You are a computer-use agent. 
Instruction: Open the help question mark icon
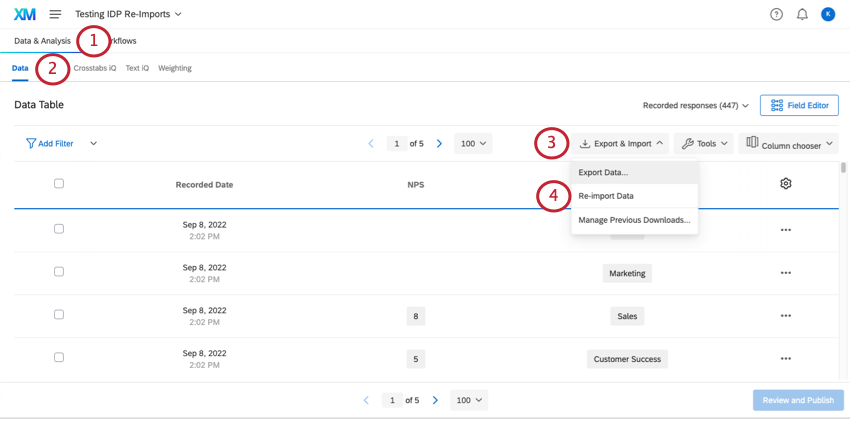776,15
